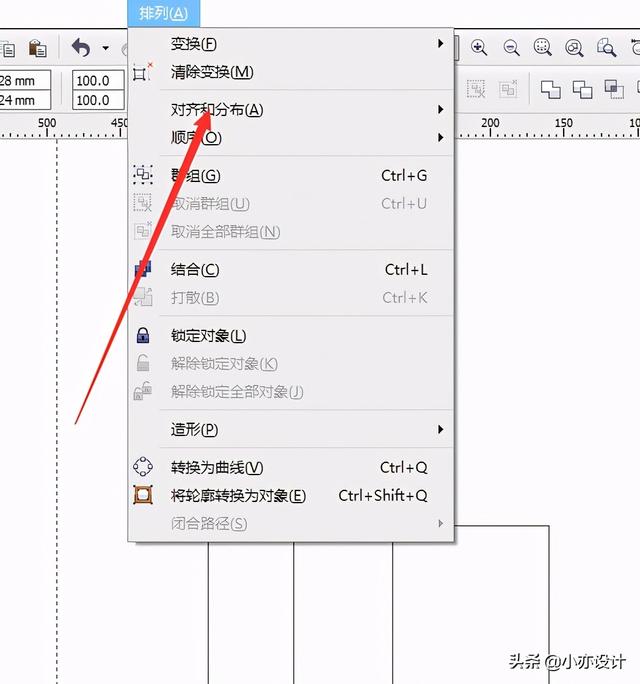The image size is (640, 684).
Task: Click the Ungroup icon in the property bar
Action: [476, 89]
